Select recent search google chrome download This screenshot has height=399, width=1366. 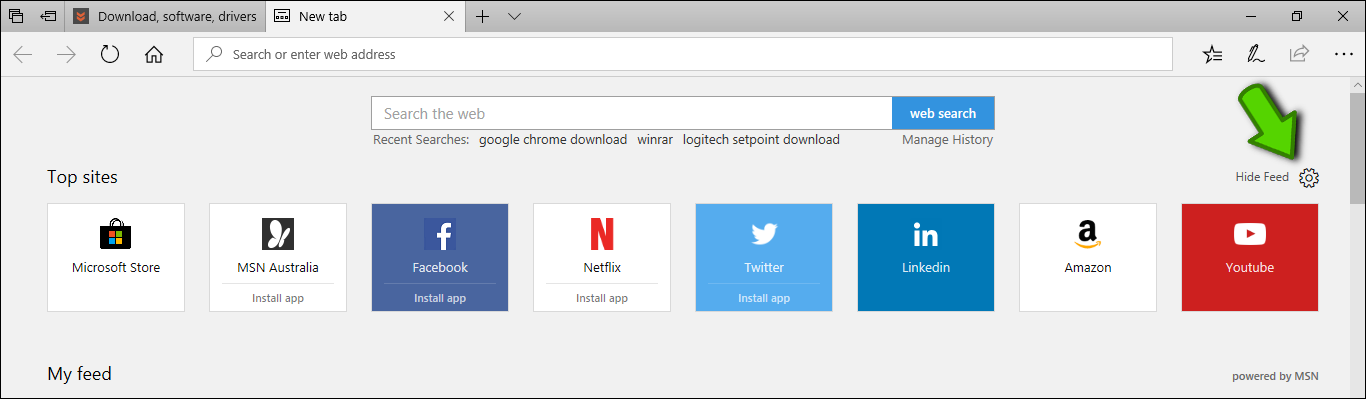click(553, 139)
